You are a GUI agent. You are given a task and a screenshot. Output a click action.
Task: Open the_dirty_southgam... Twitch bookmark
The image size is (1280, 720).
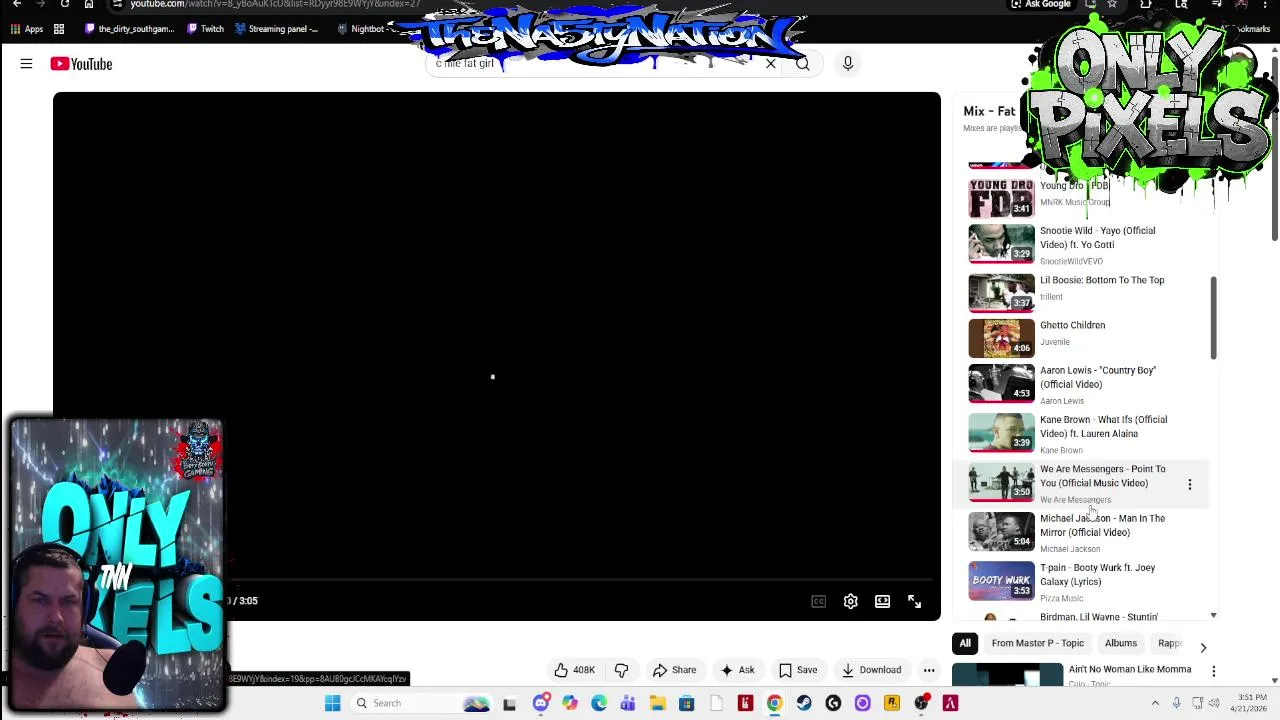130,29
